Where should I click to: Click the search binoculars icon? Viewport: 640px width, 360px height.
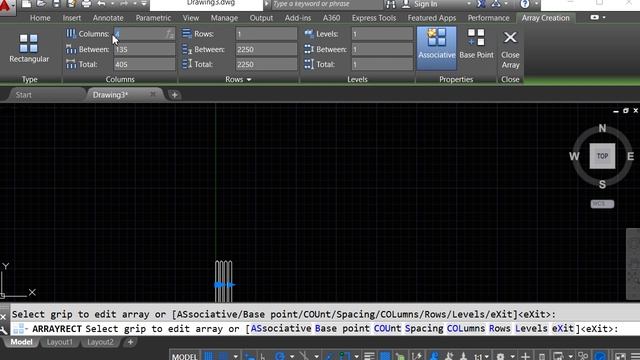[391, 4]
